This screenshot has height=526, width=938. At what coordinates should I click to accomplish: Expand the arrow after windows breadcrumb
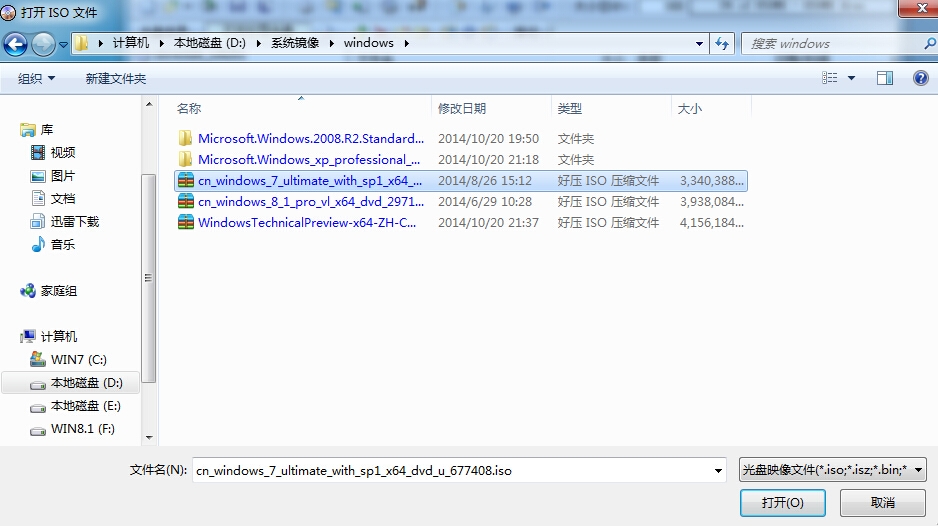pos(407,43)
